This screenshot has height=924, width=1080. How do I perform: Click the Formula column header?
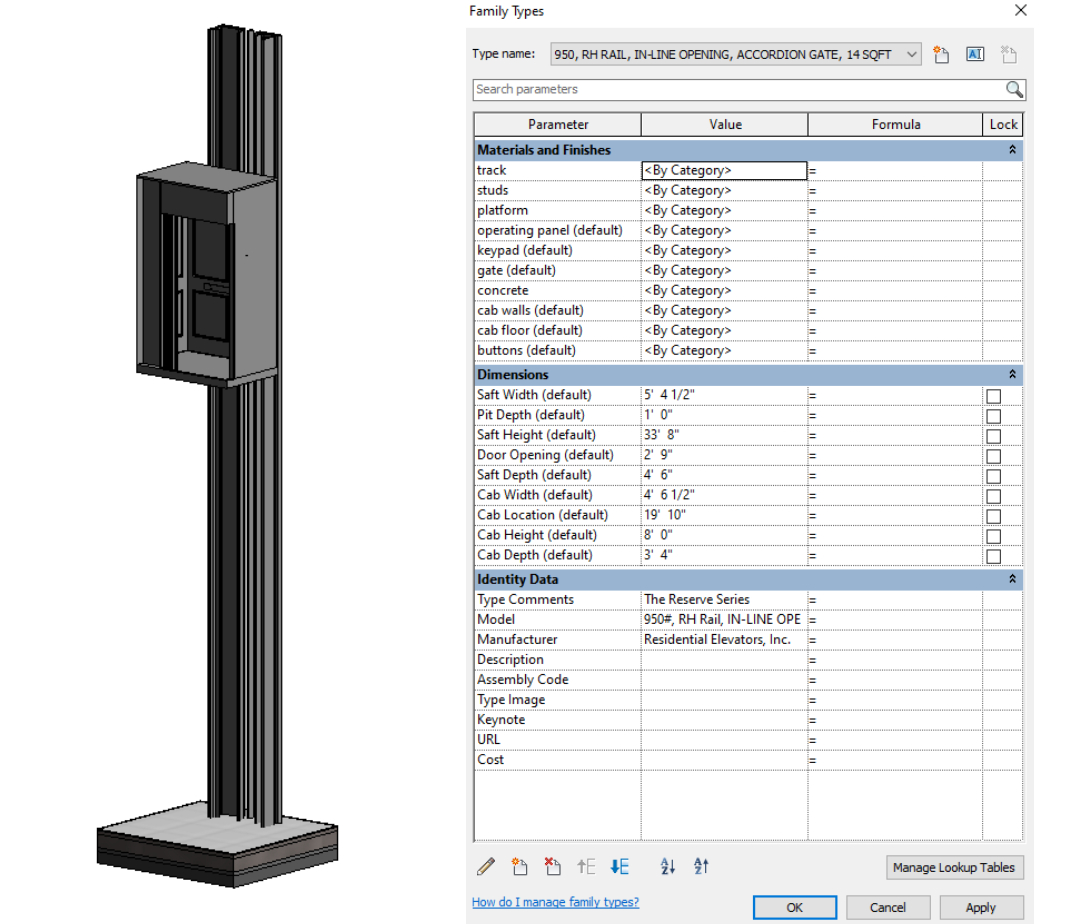pyautogui.click(x=895, y=125)
